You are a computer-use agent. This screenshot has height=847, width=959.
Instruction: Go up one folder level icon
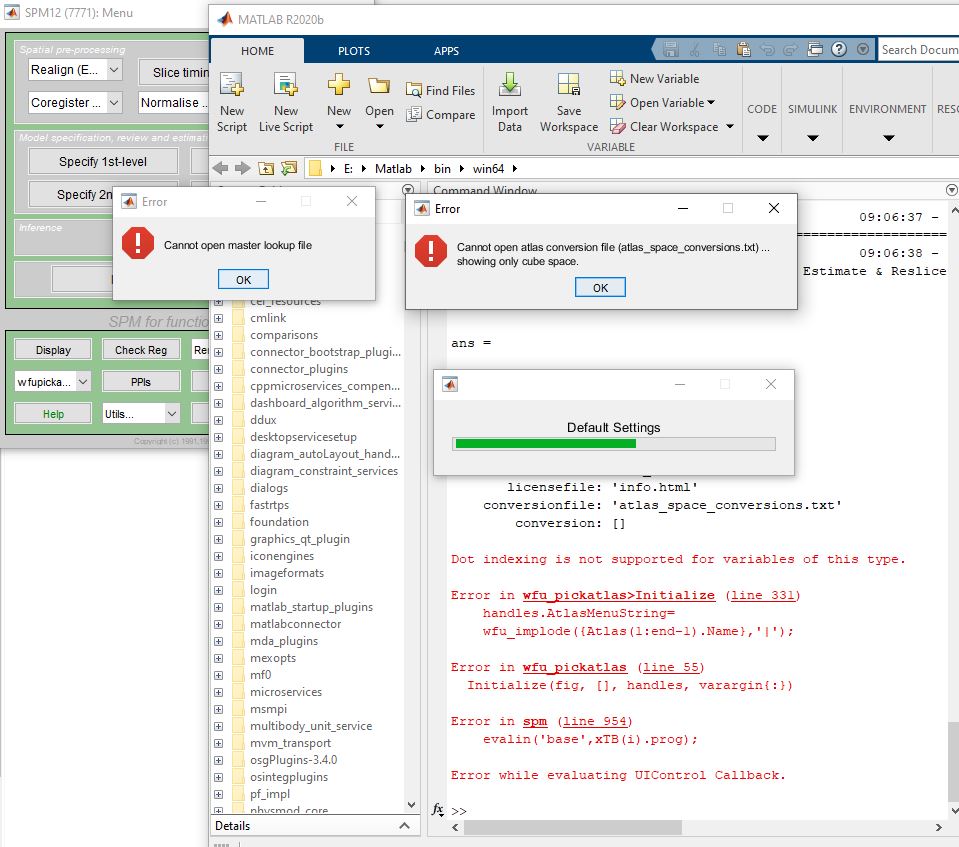[x=266, y=169]
